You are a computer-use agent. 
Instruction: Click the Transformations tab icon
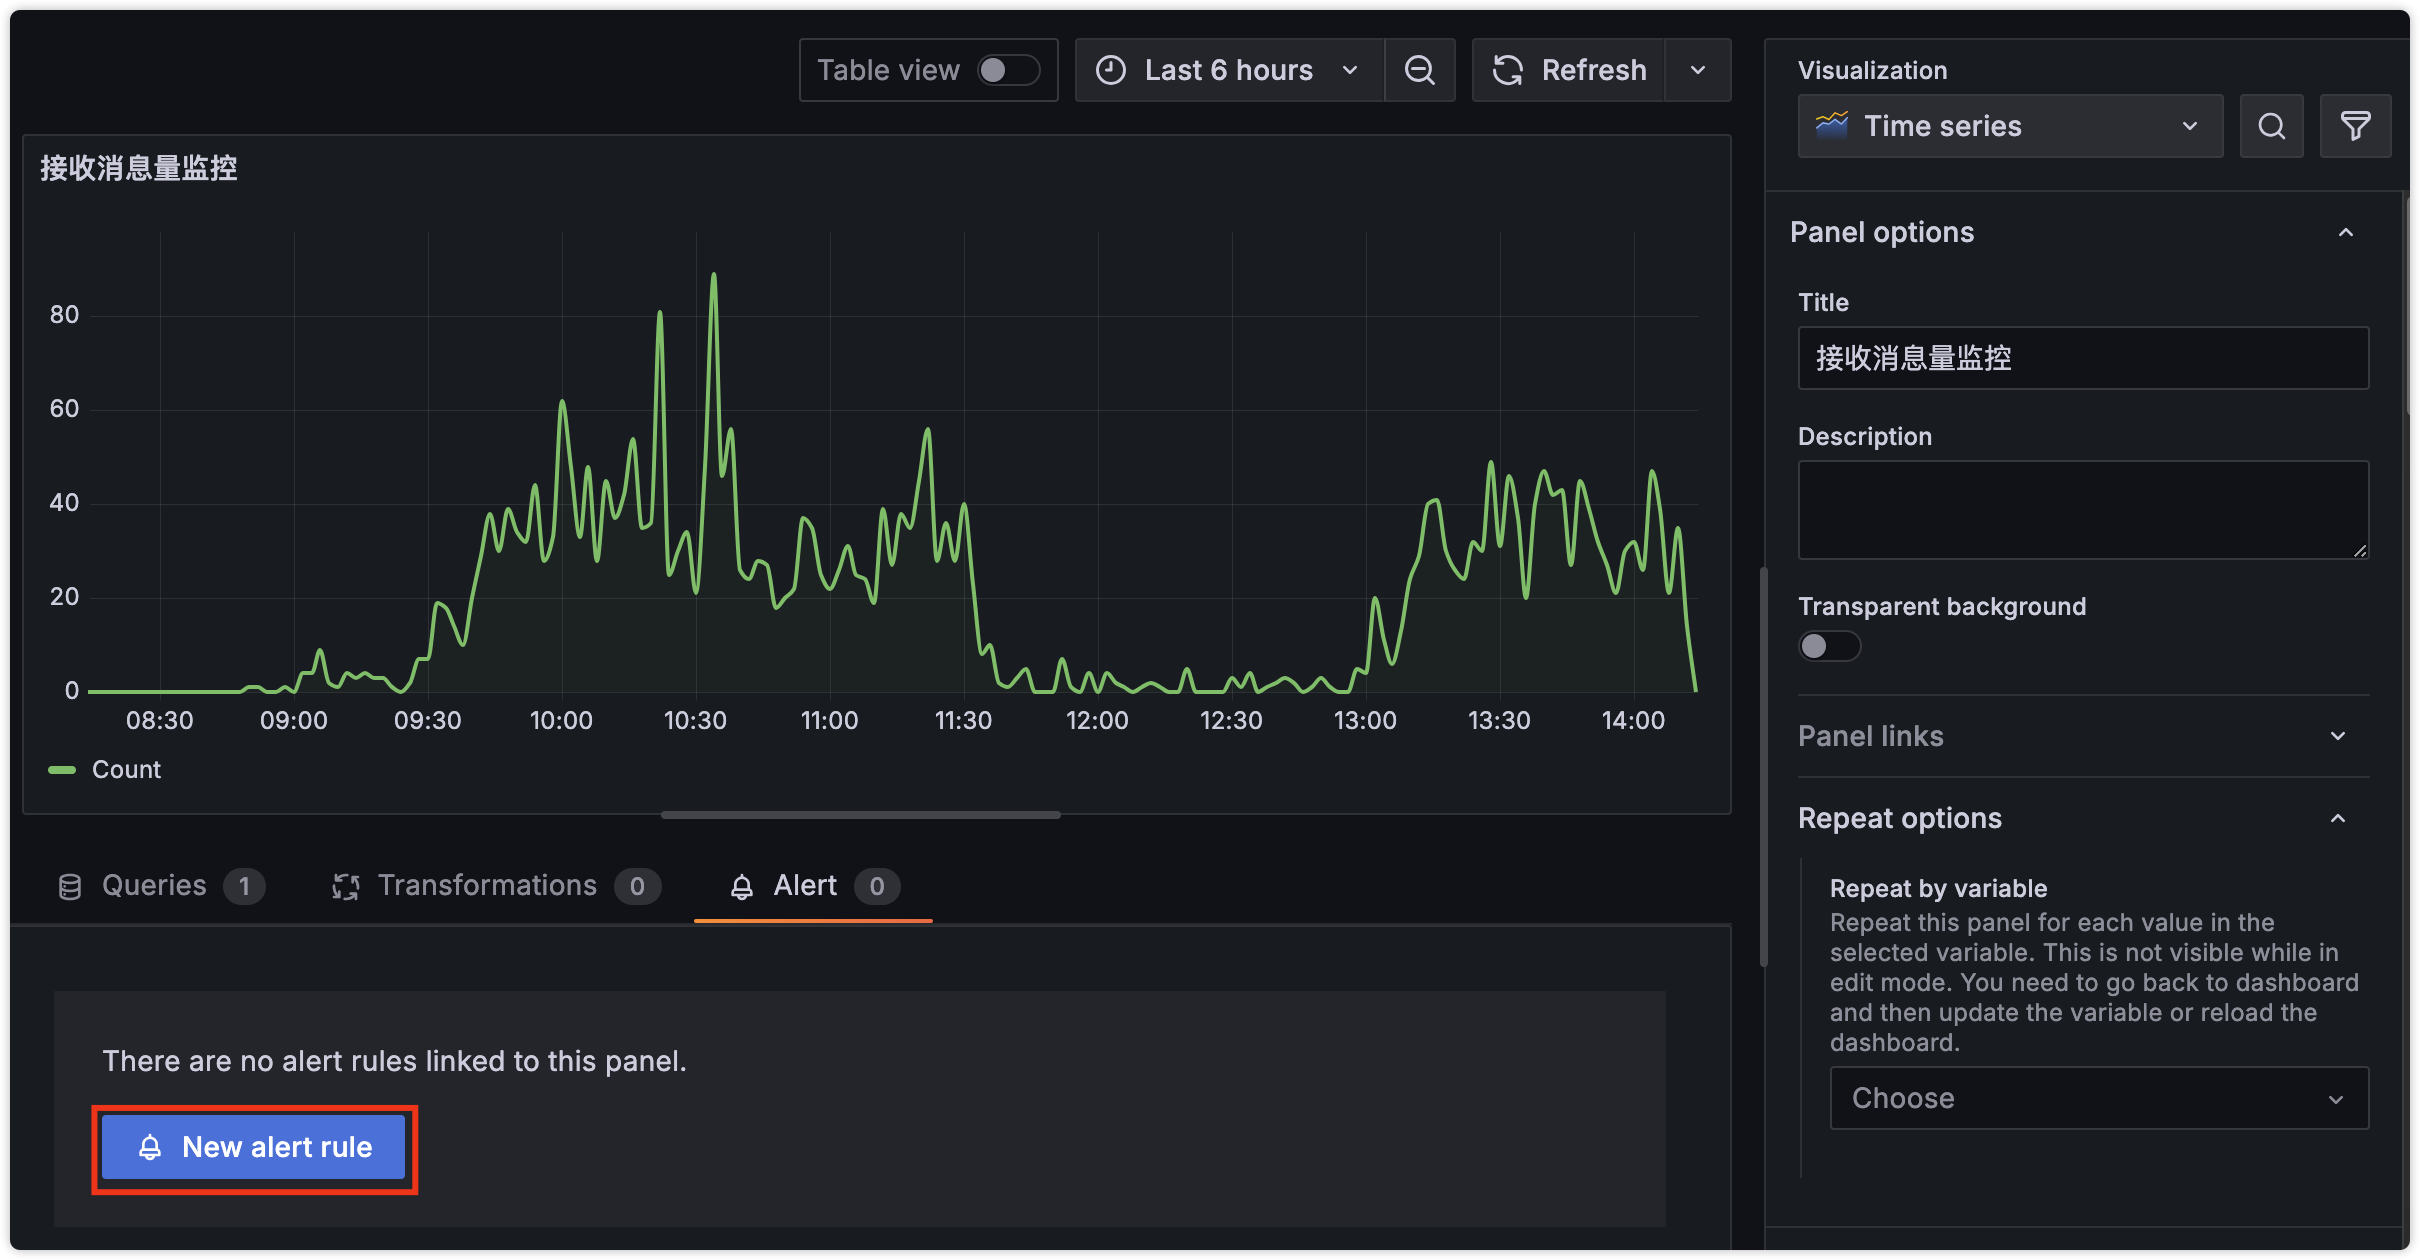point(346,886)
